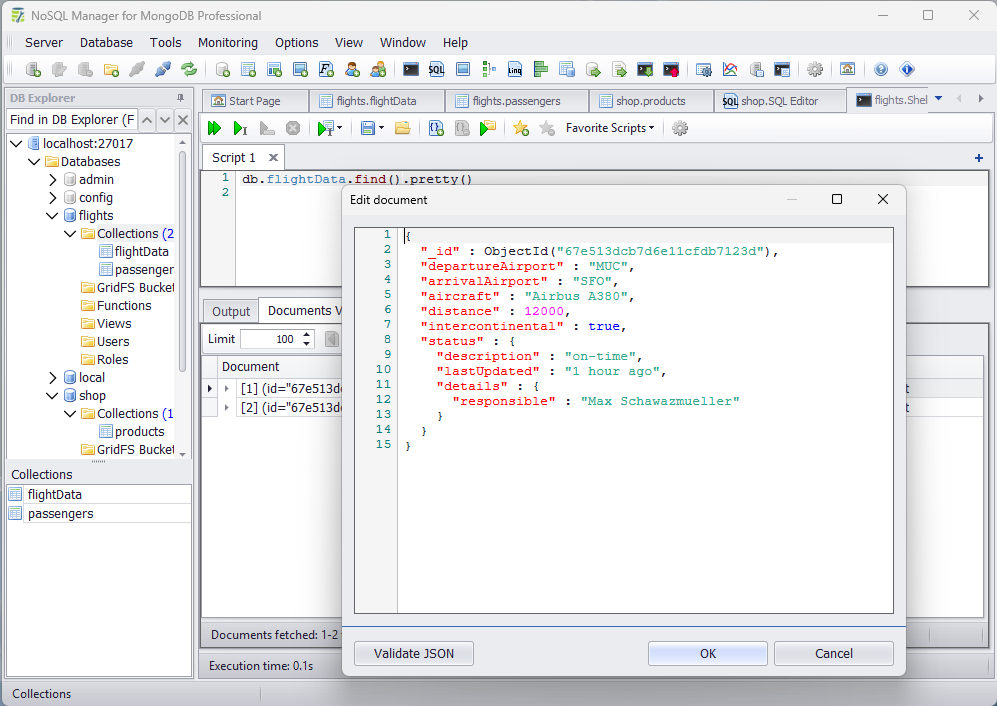Click the Open script folder icon

(x=402, y=128)
